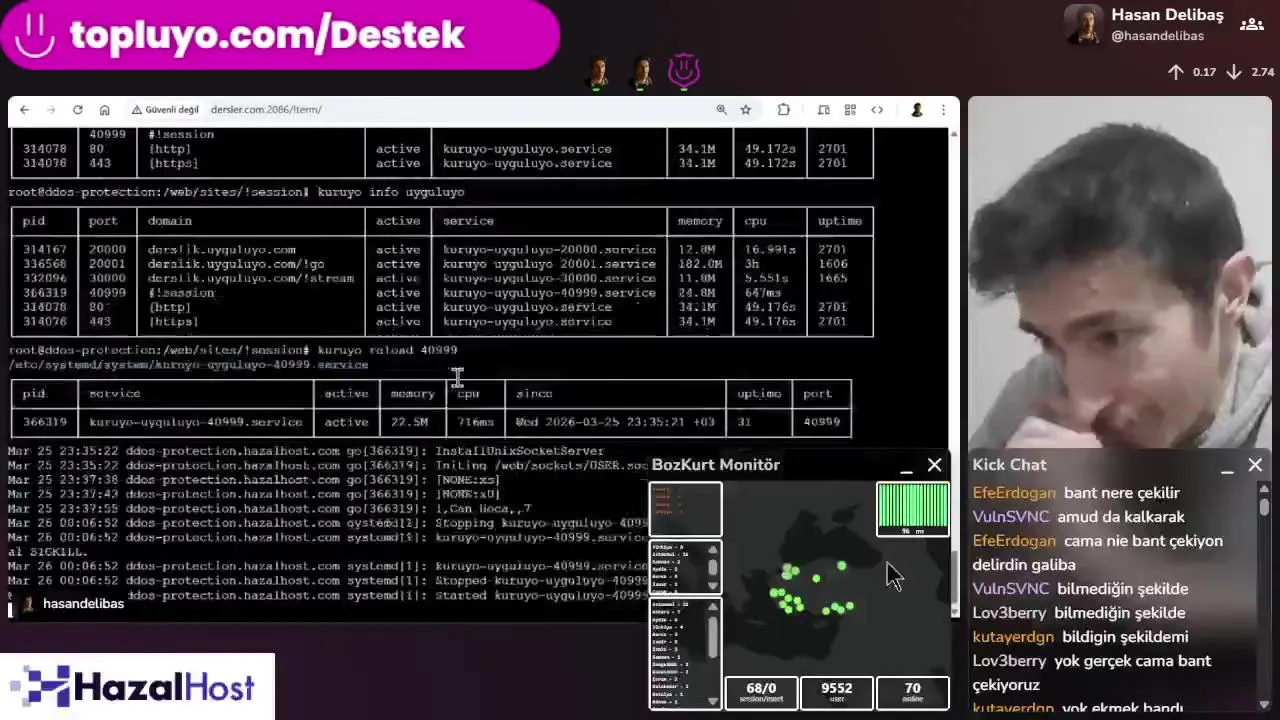Click the 9552 user counter
This screenshot has width=1280, height=720.
[x=836, y=692]
